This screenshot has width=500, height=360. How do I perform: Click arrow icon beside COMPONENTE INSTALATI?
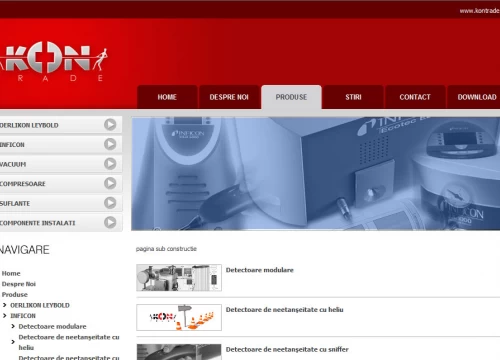[110, 222]
